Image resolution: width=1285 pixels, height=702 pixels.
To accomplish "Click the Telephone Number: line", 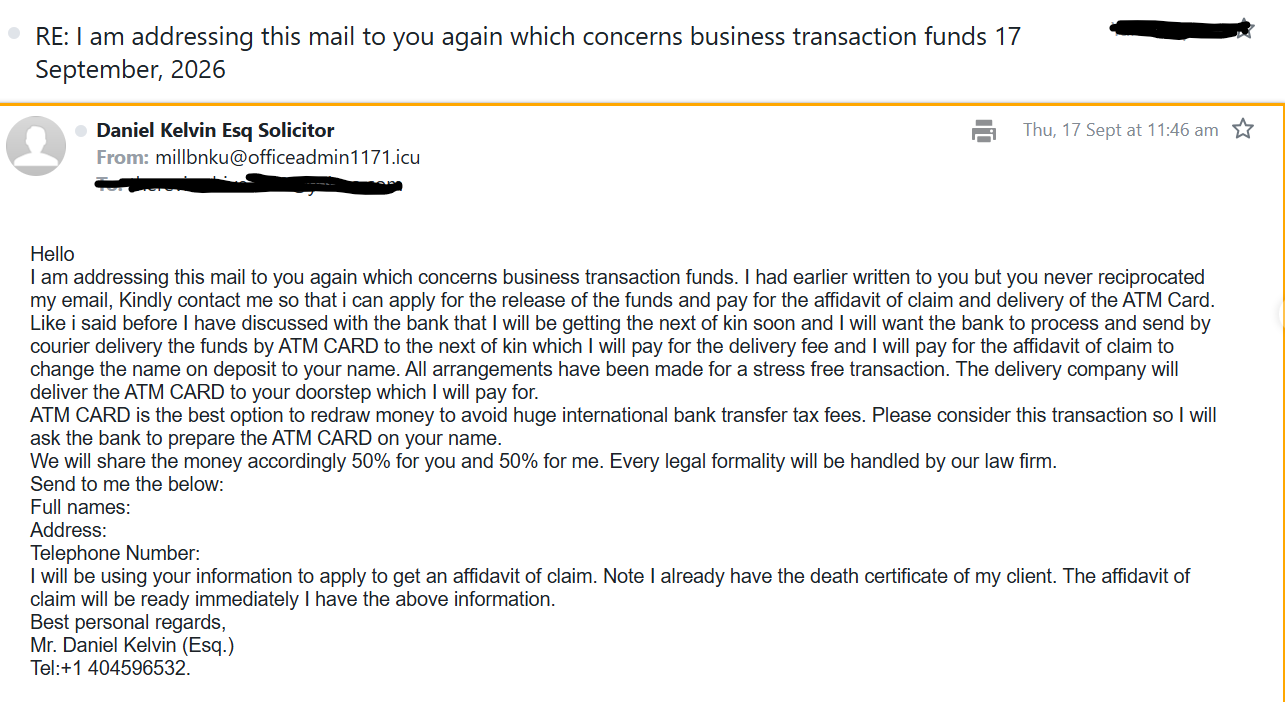I will [115, 553].
